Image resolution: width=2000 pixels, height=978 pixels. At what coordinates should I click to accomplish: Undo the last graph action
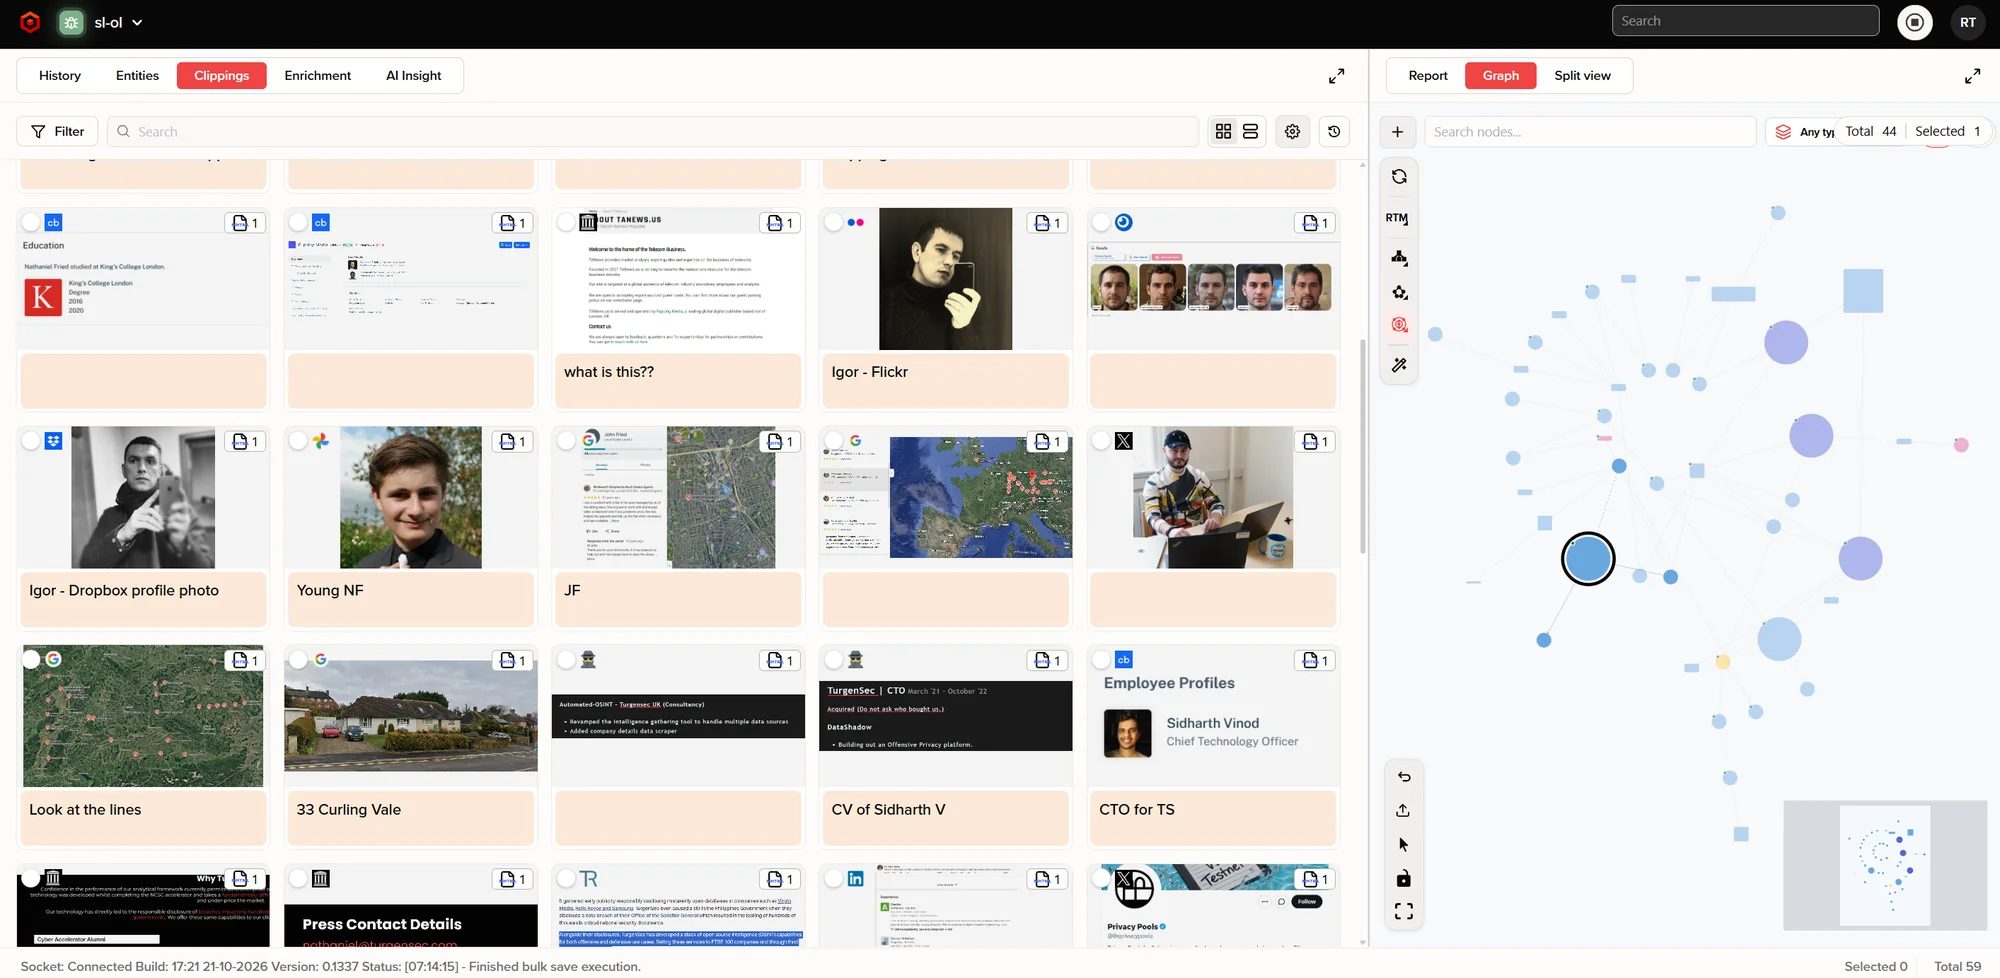[1404, 777]
